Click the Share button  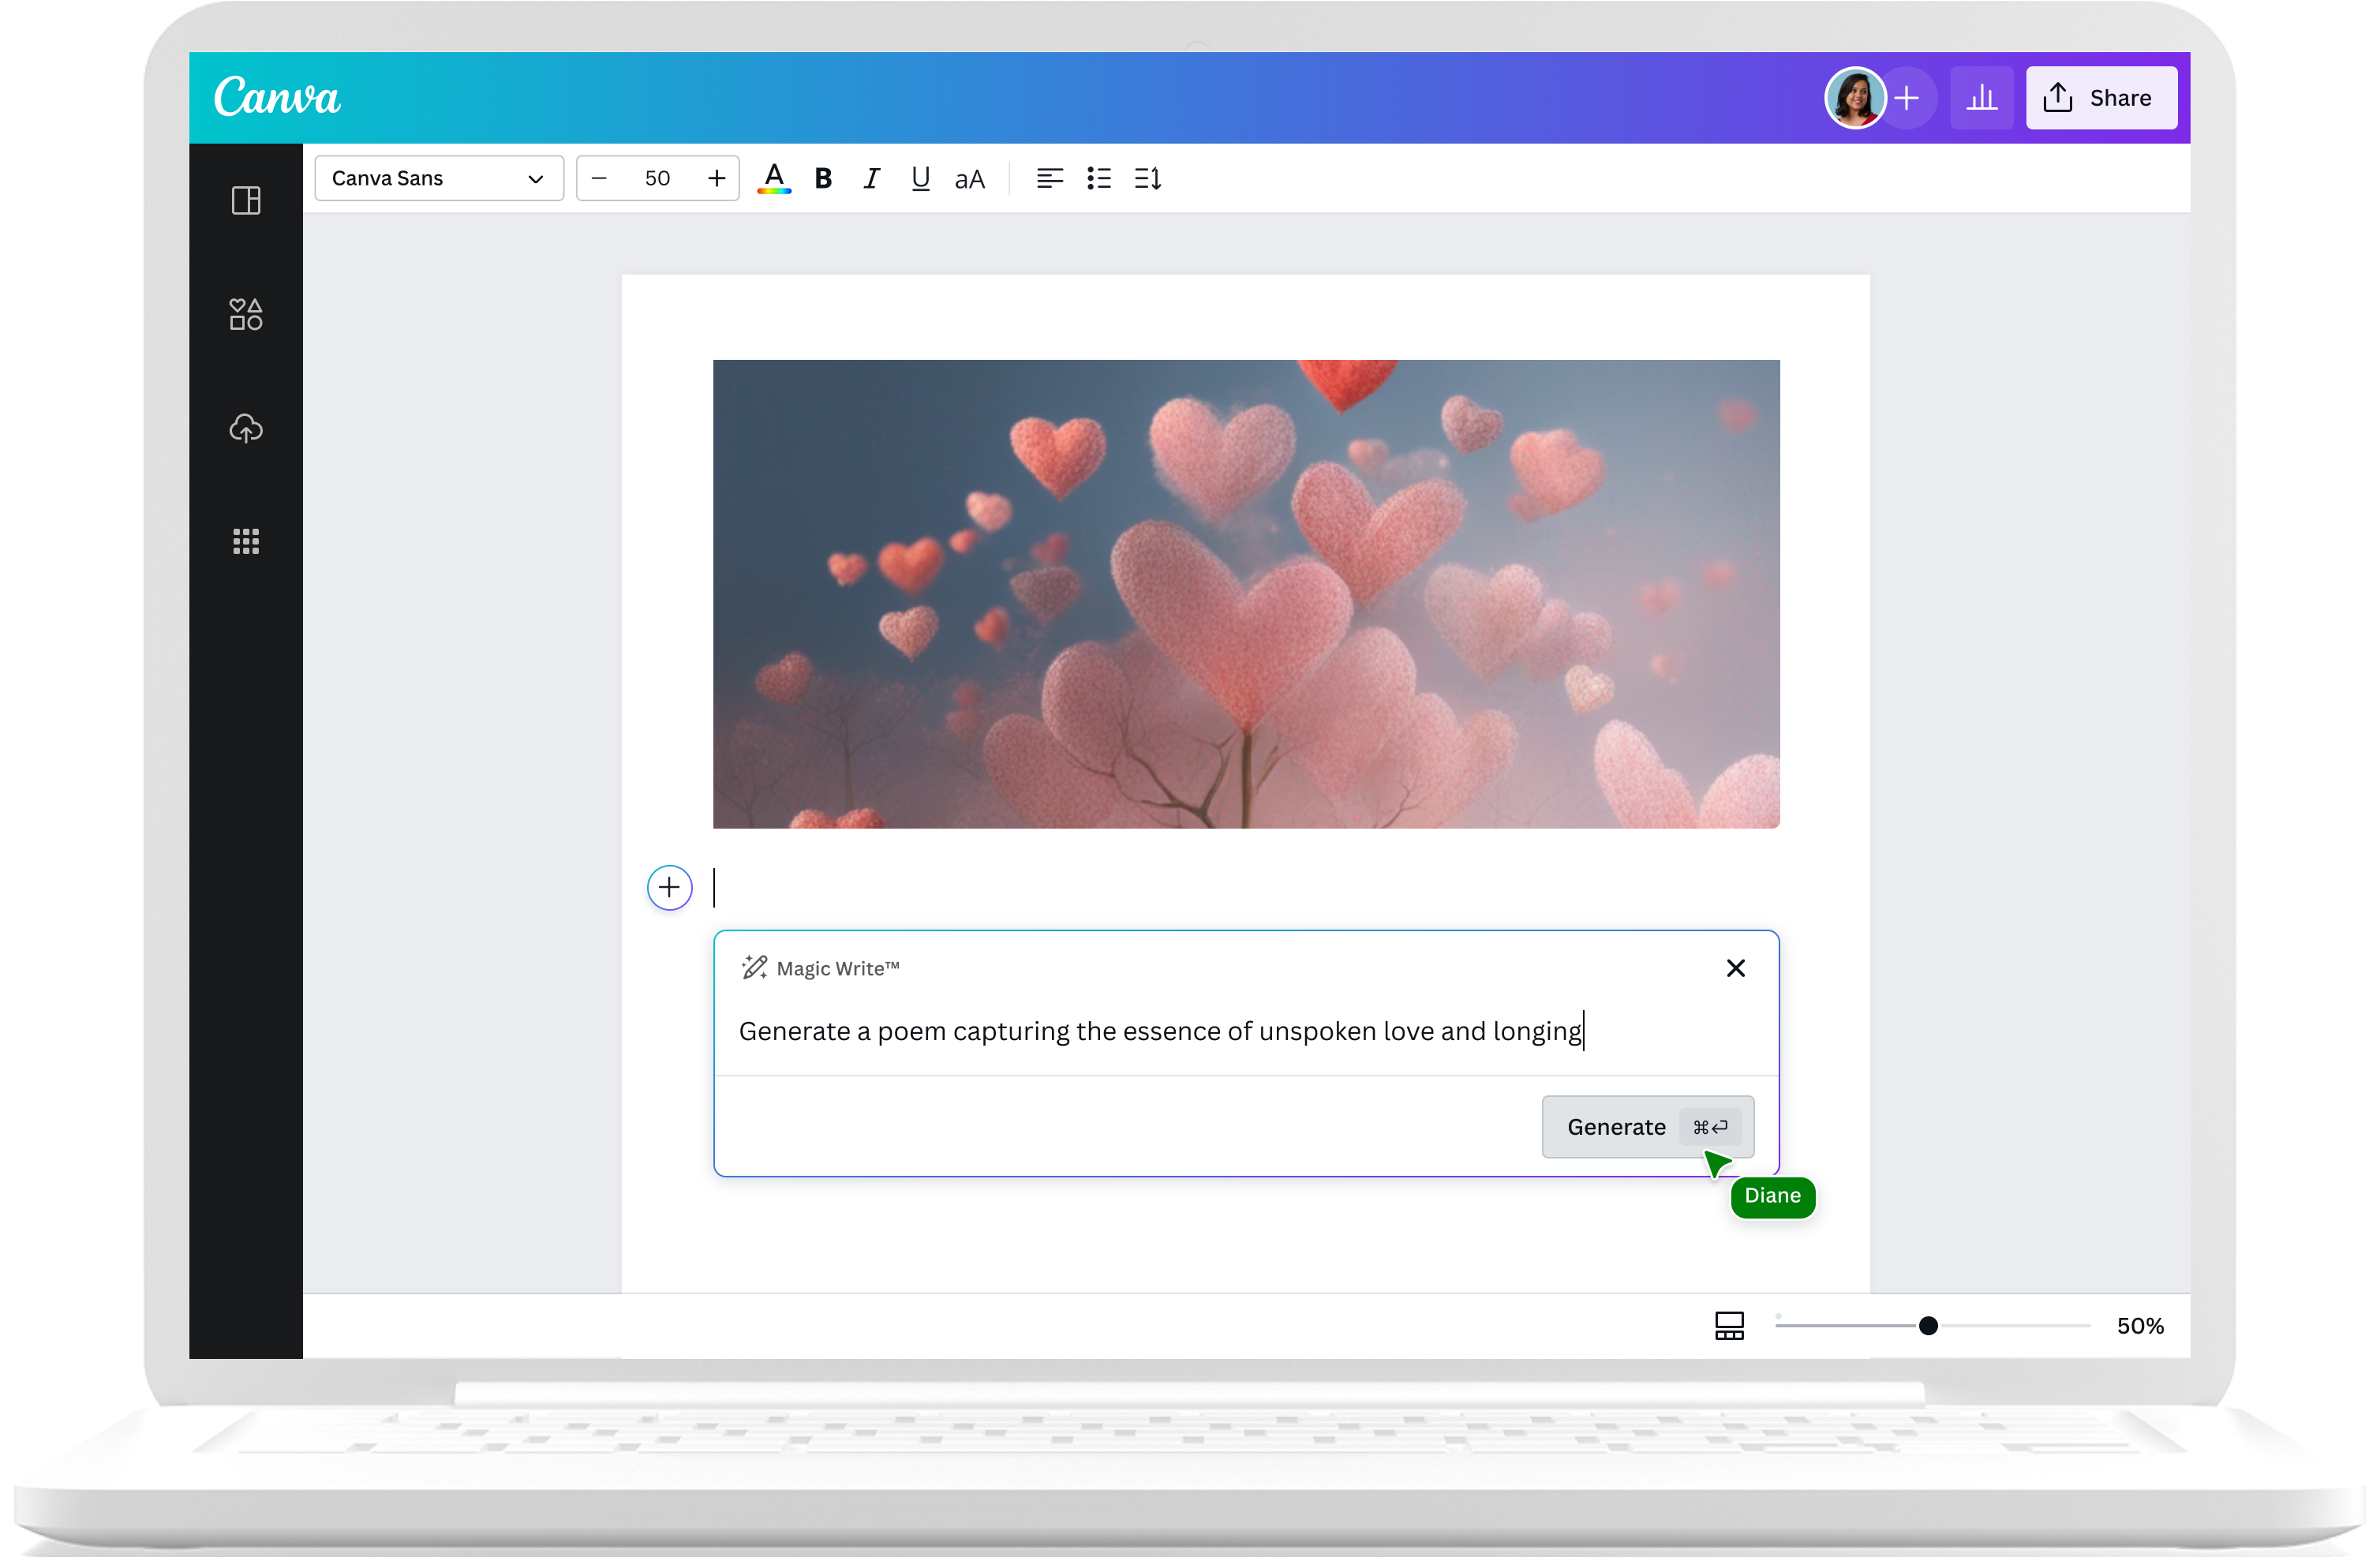click(2100, 98)
